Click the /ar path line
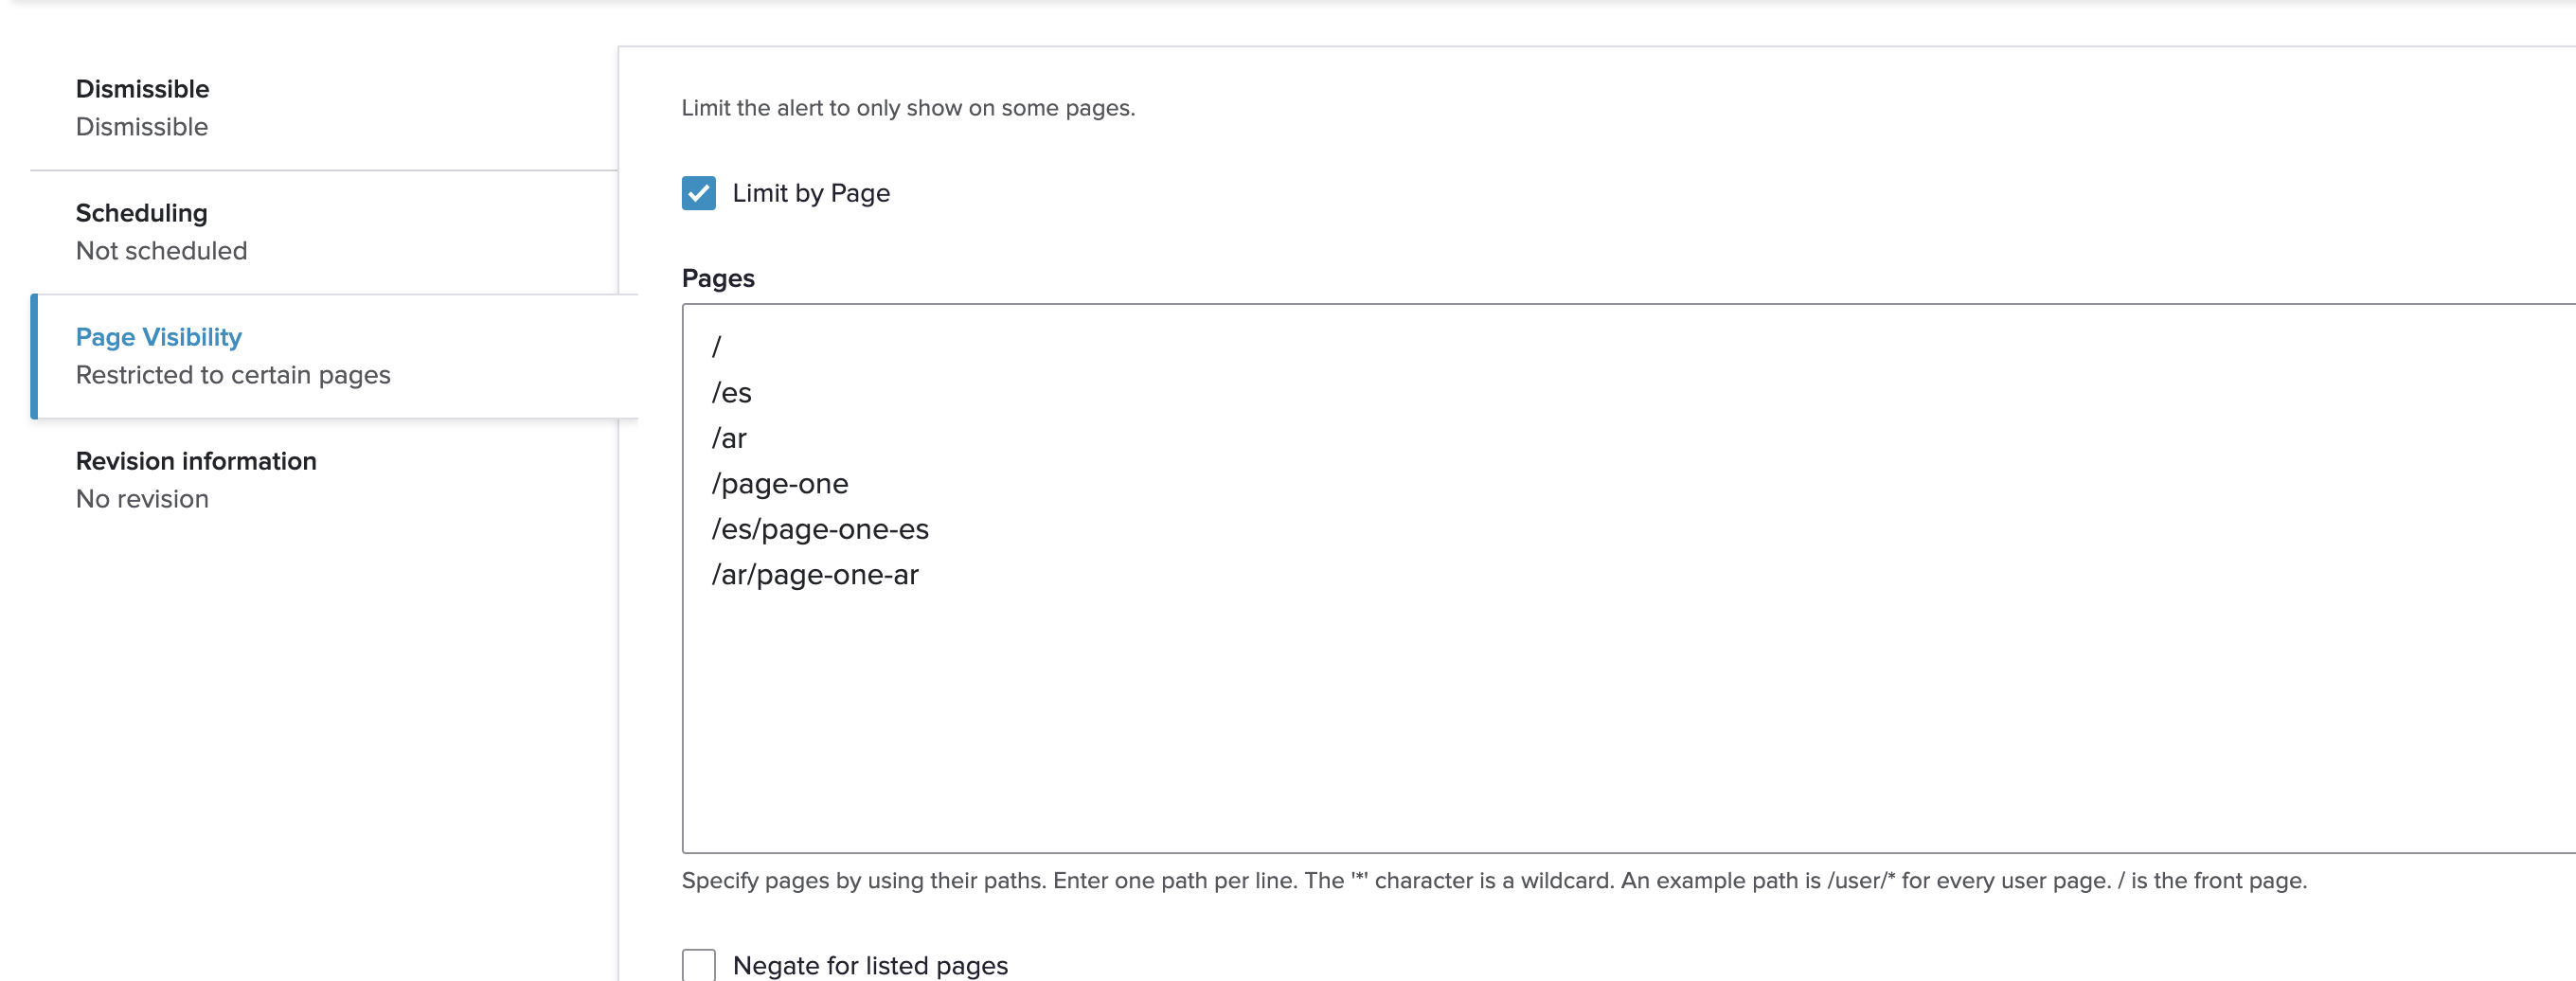 729,437
